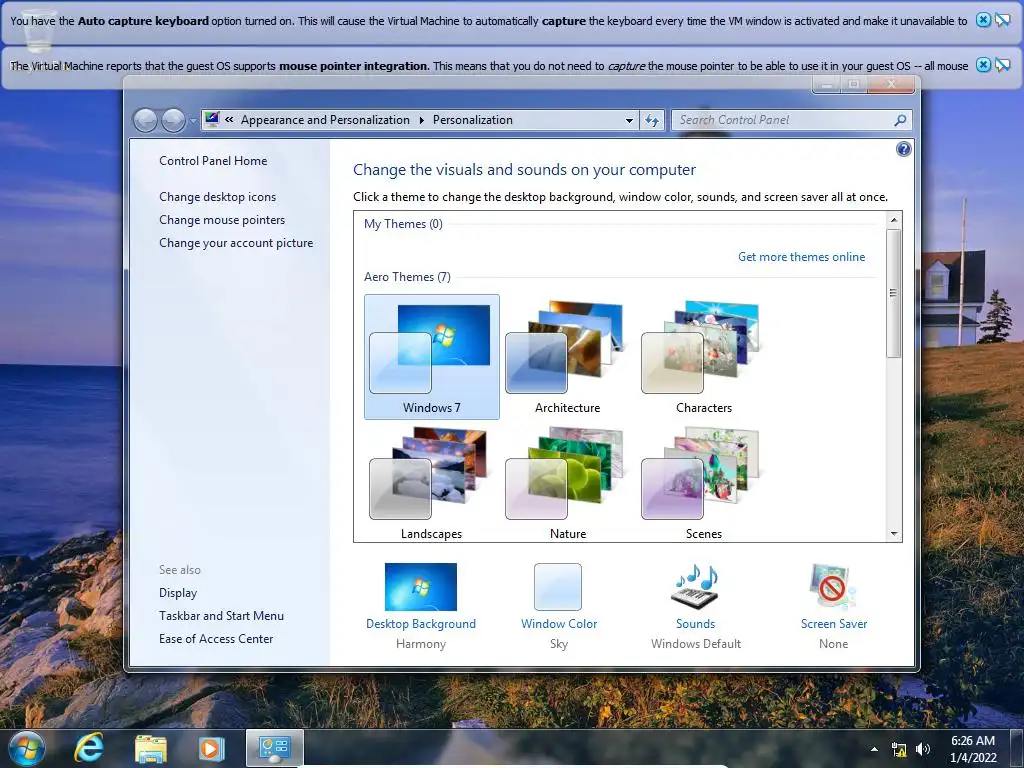Open Change your account picture
This screenshot has height=768, width=1024.
click(x=236, y=243)
